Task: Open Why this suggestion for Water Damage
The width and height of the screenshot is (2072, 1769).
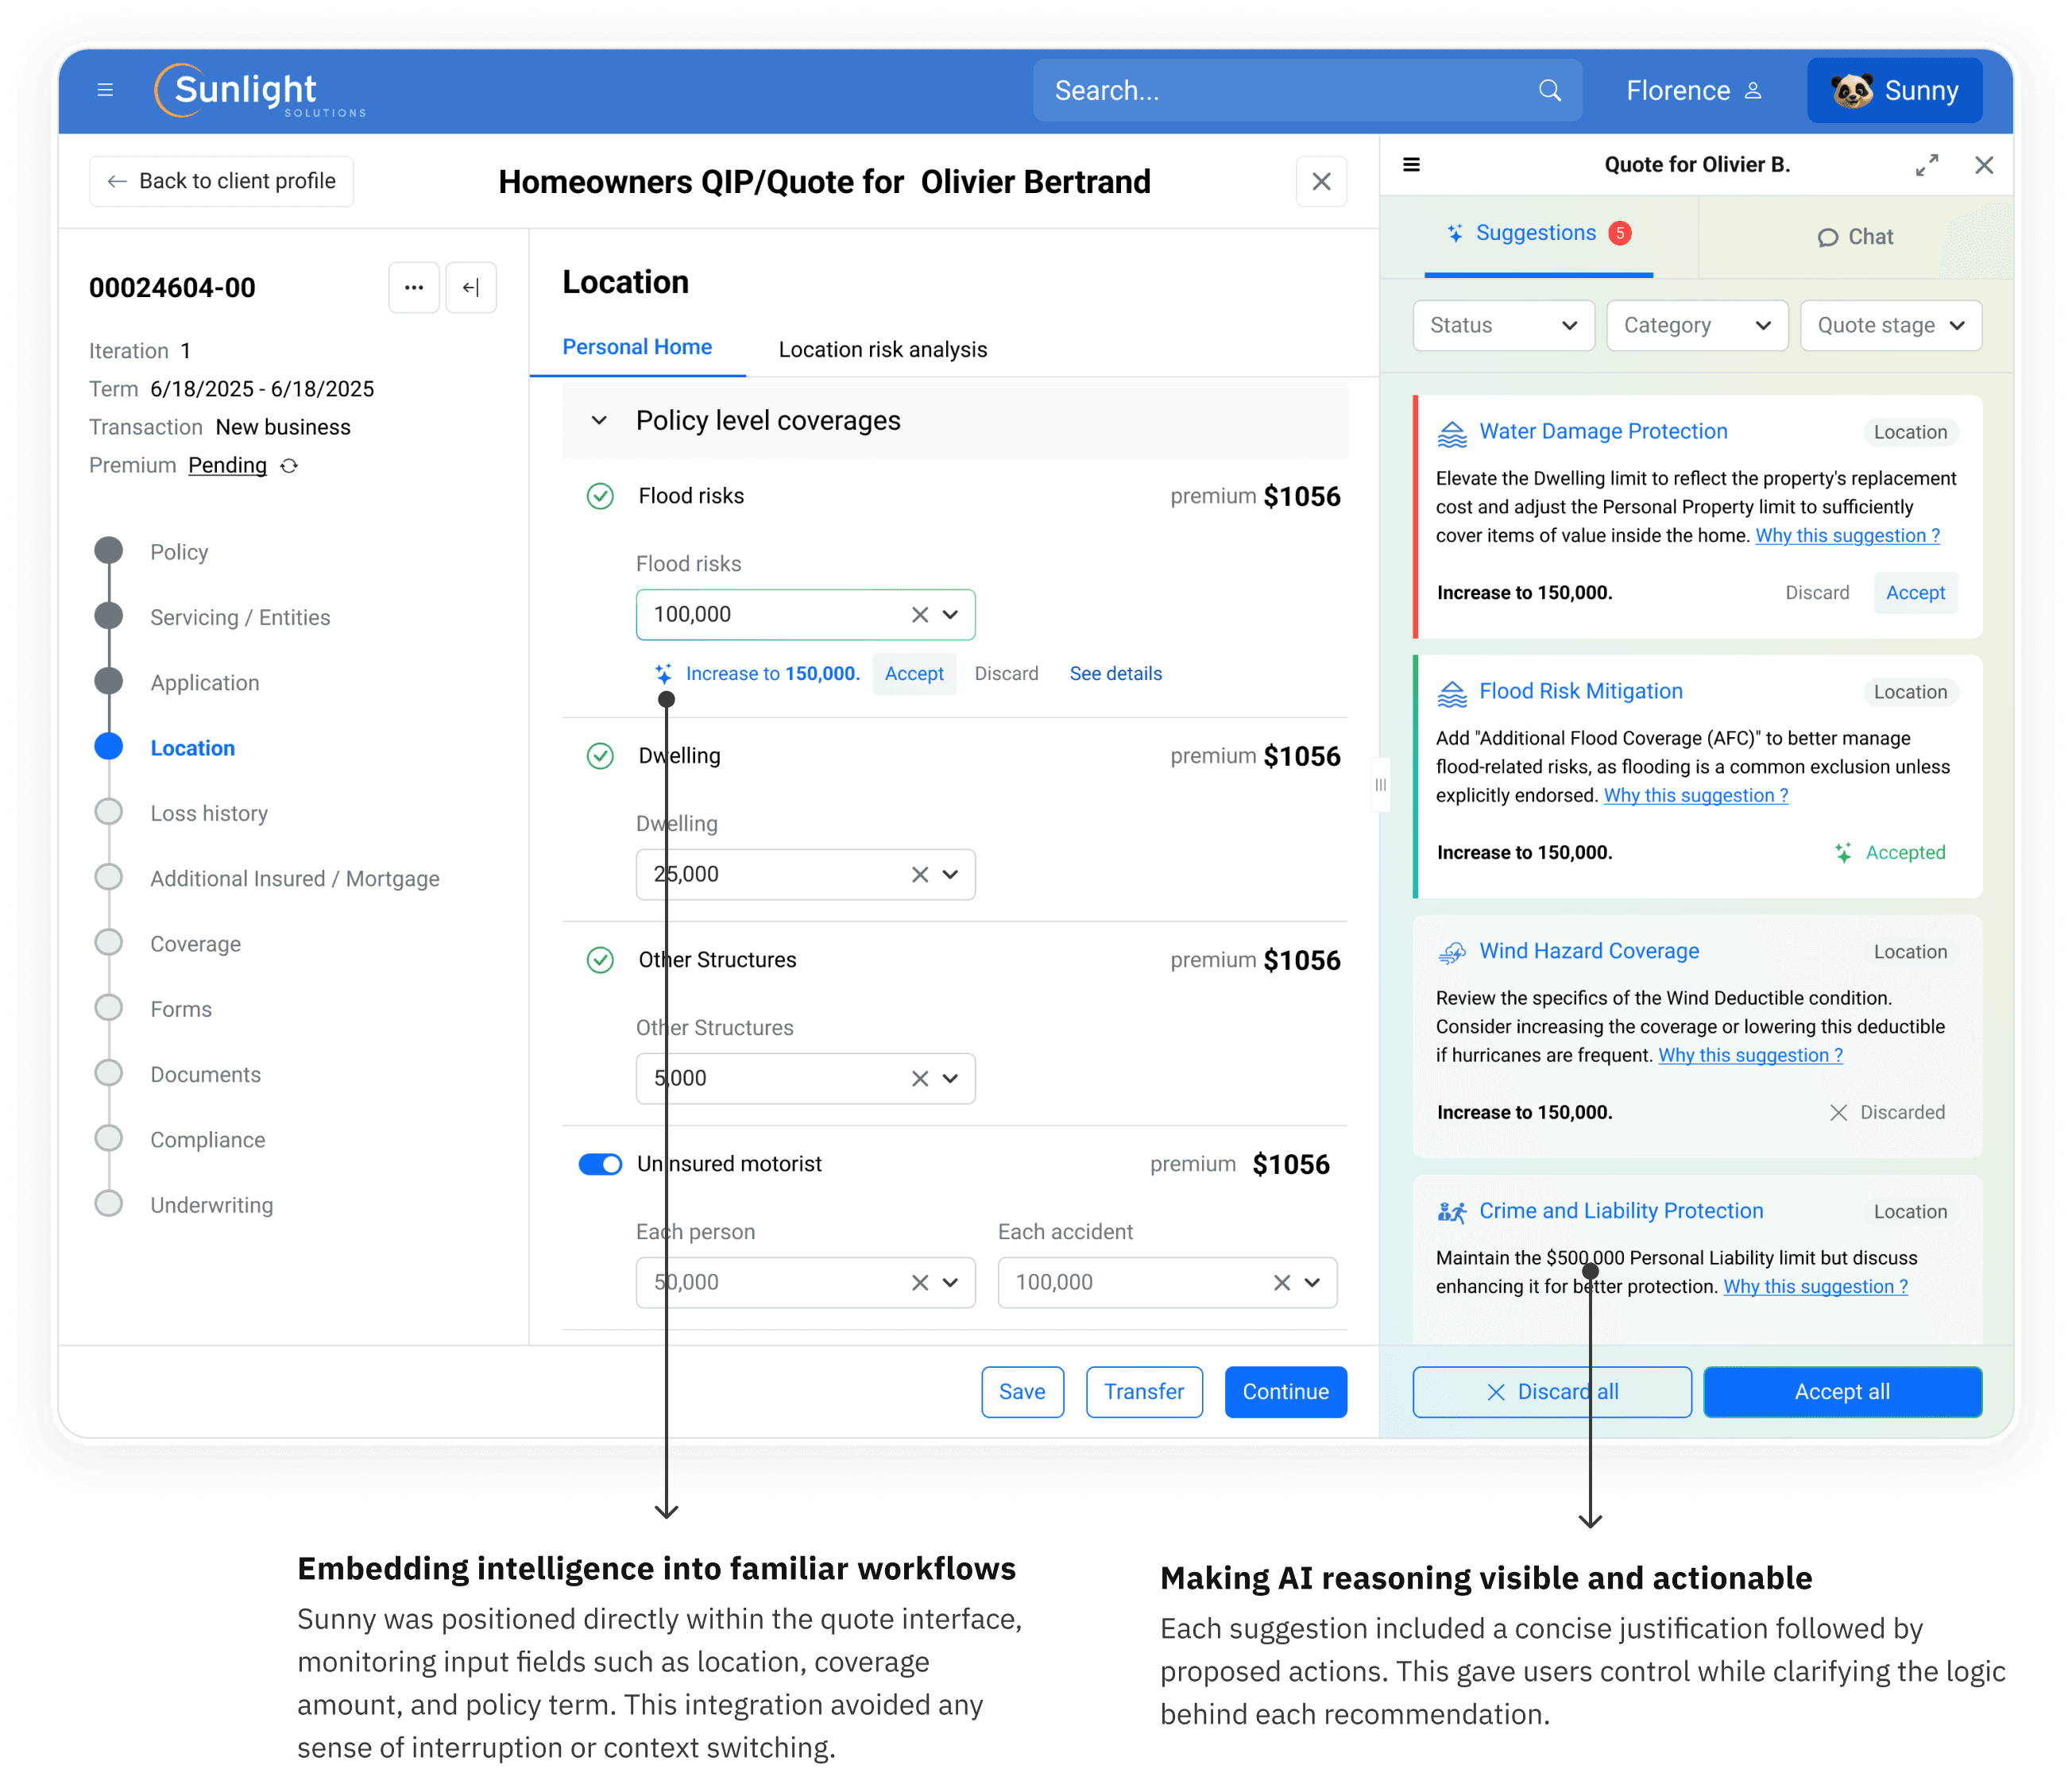Action: point(1847,536)
